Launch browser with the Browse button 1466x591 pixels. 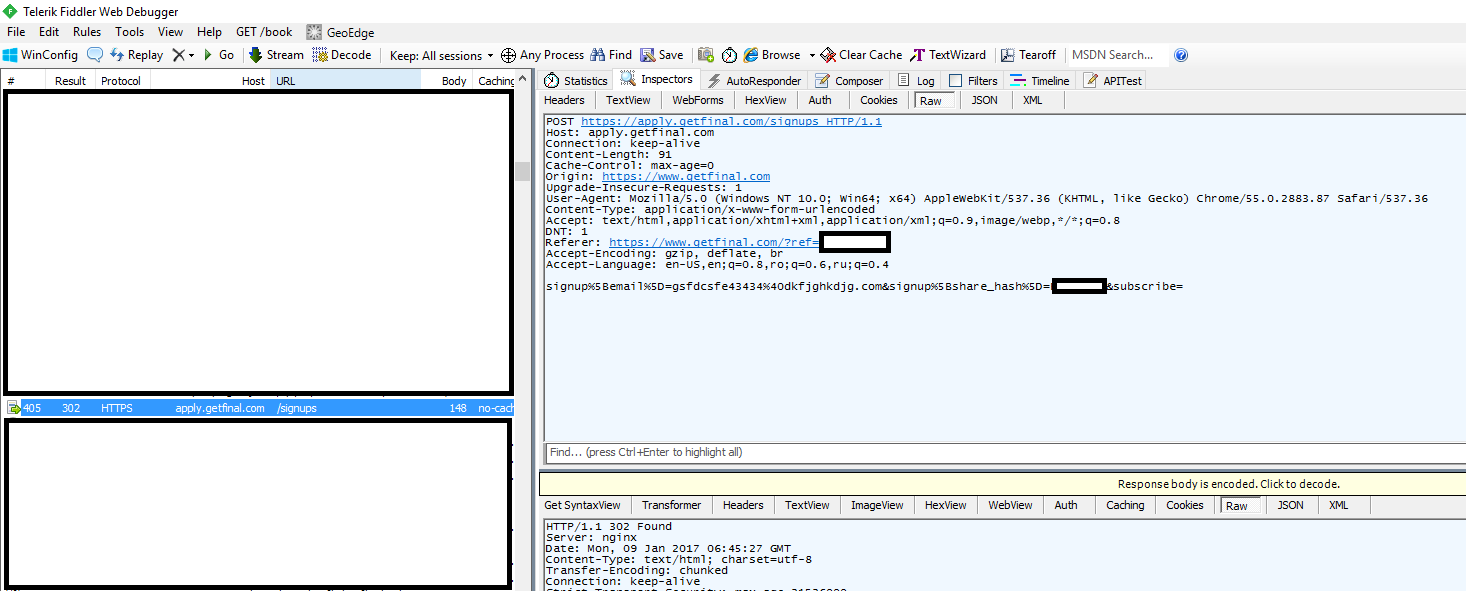coord(772,55)
